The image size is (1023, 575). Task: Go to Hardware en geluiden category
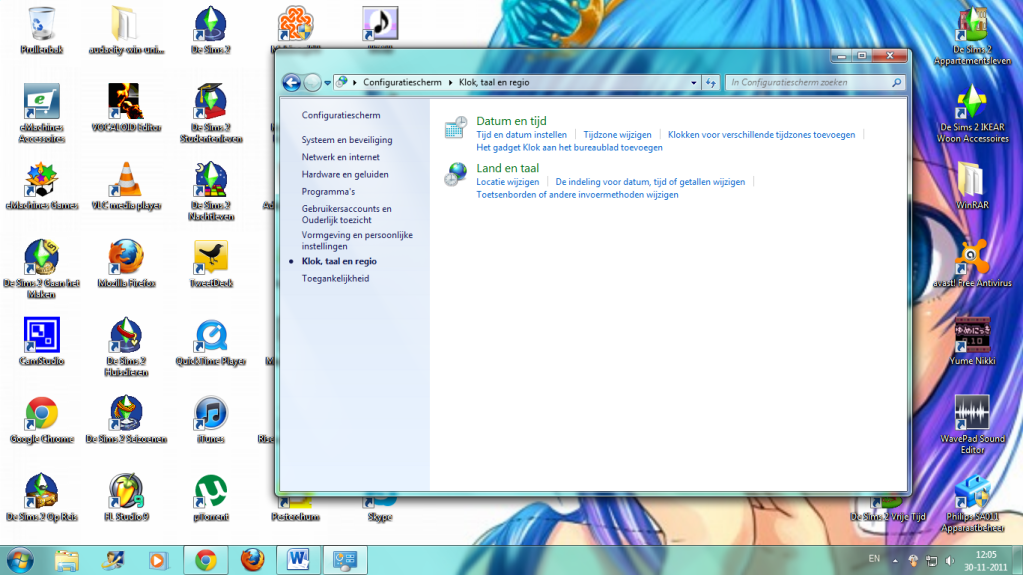[345, 174]
